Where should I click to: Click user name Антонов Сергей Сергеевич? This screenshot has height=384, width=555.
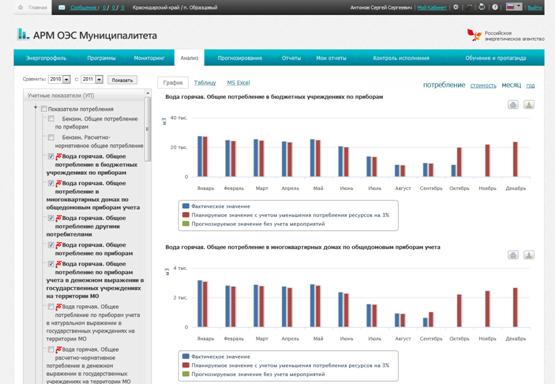381,7
